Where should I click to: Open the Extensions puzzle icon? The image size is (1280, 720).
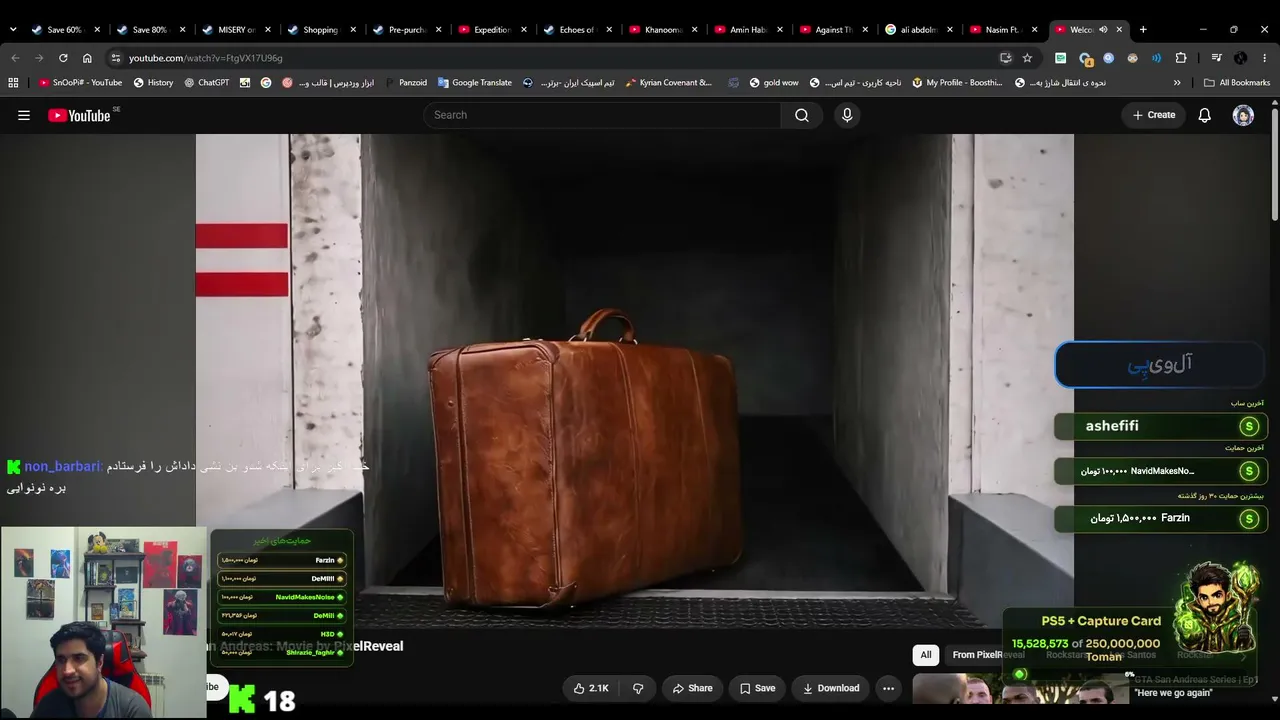[1181, 58]
